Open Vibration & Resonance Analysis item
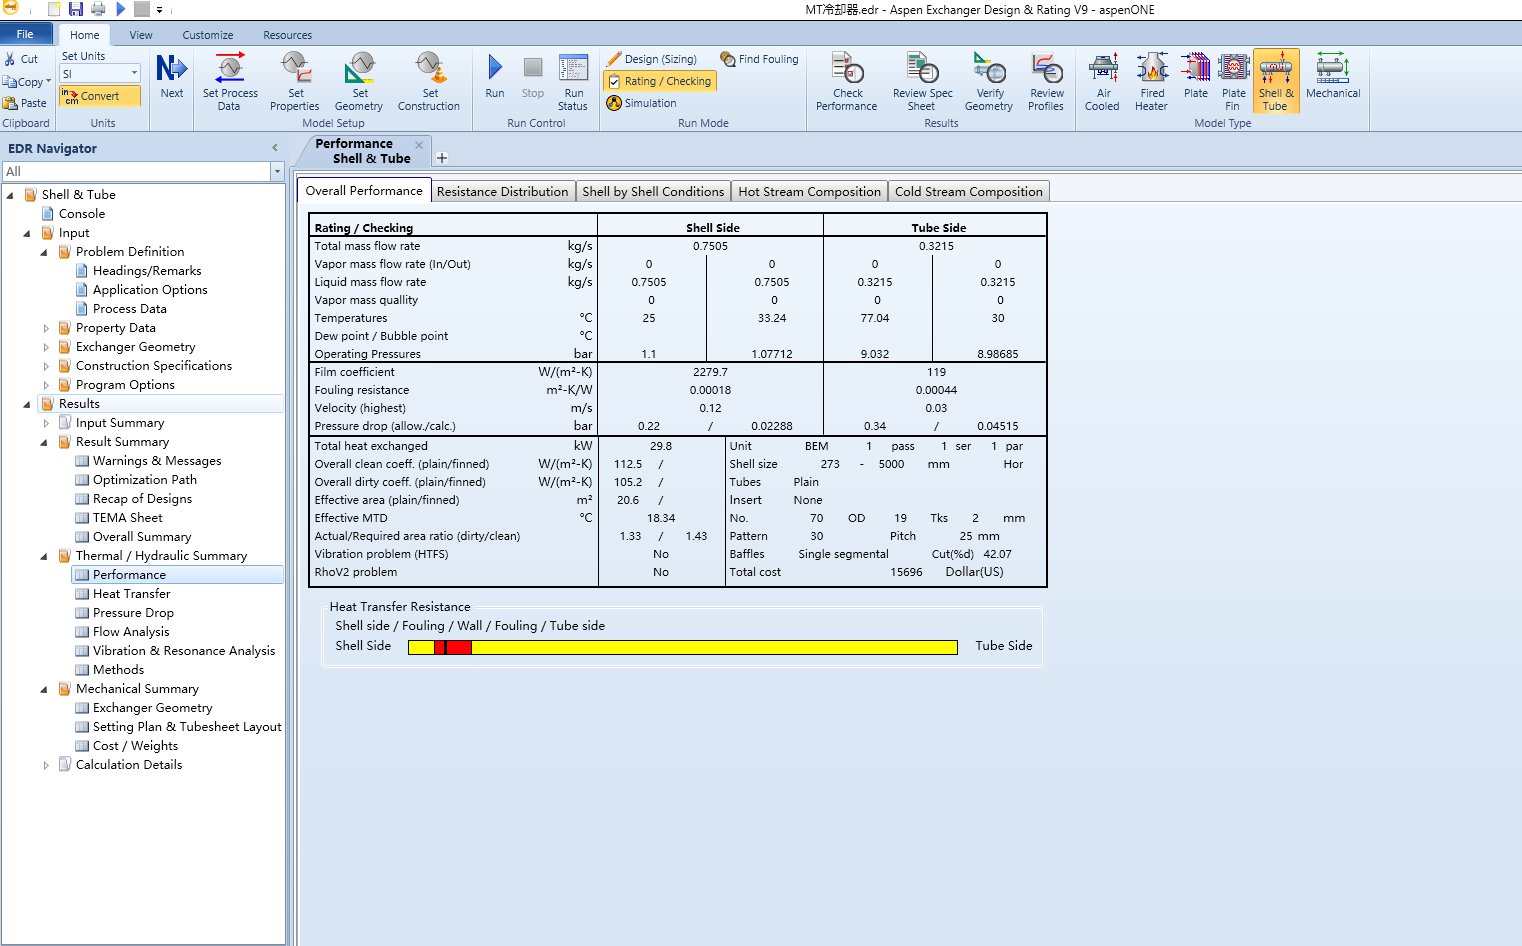 click(x=184, y=651)
